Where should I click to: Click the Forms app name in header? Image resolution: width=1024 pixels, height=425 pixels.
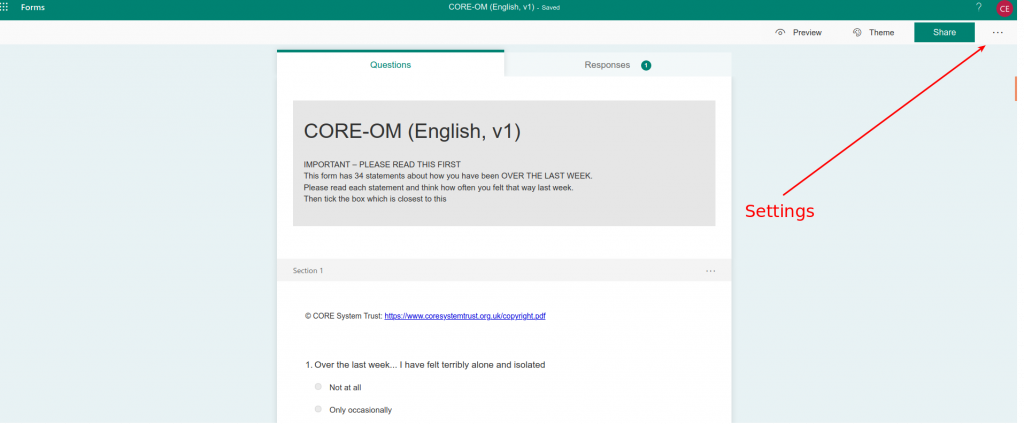pos(33,8)
